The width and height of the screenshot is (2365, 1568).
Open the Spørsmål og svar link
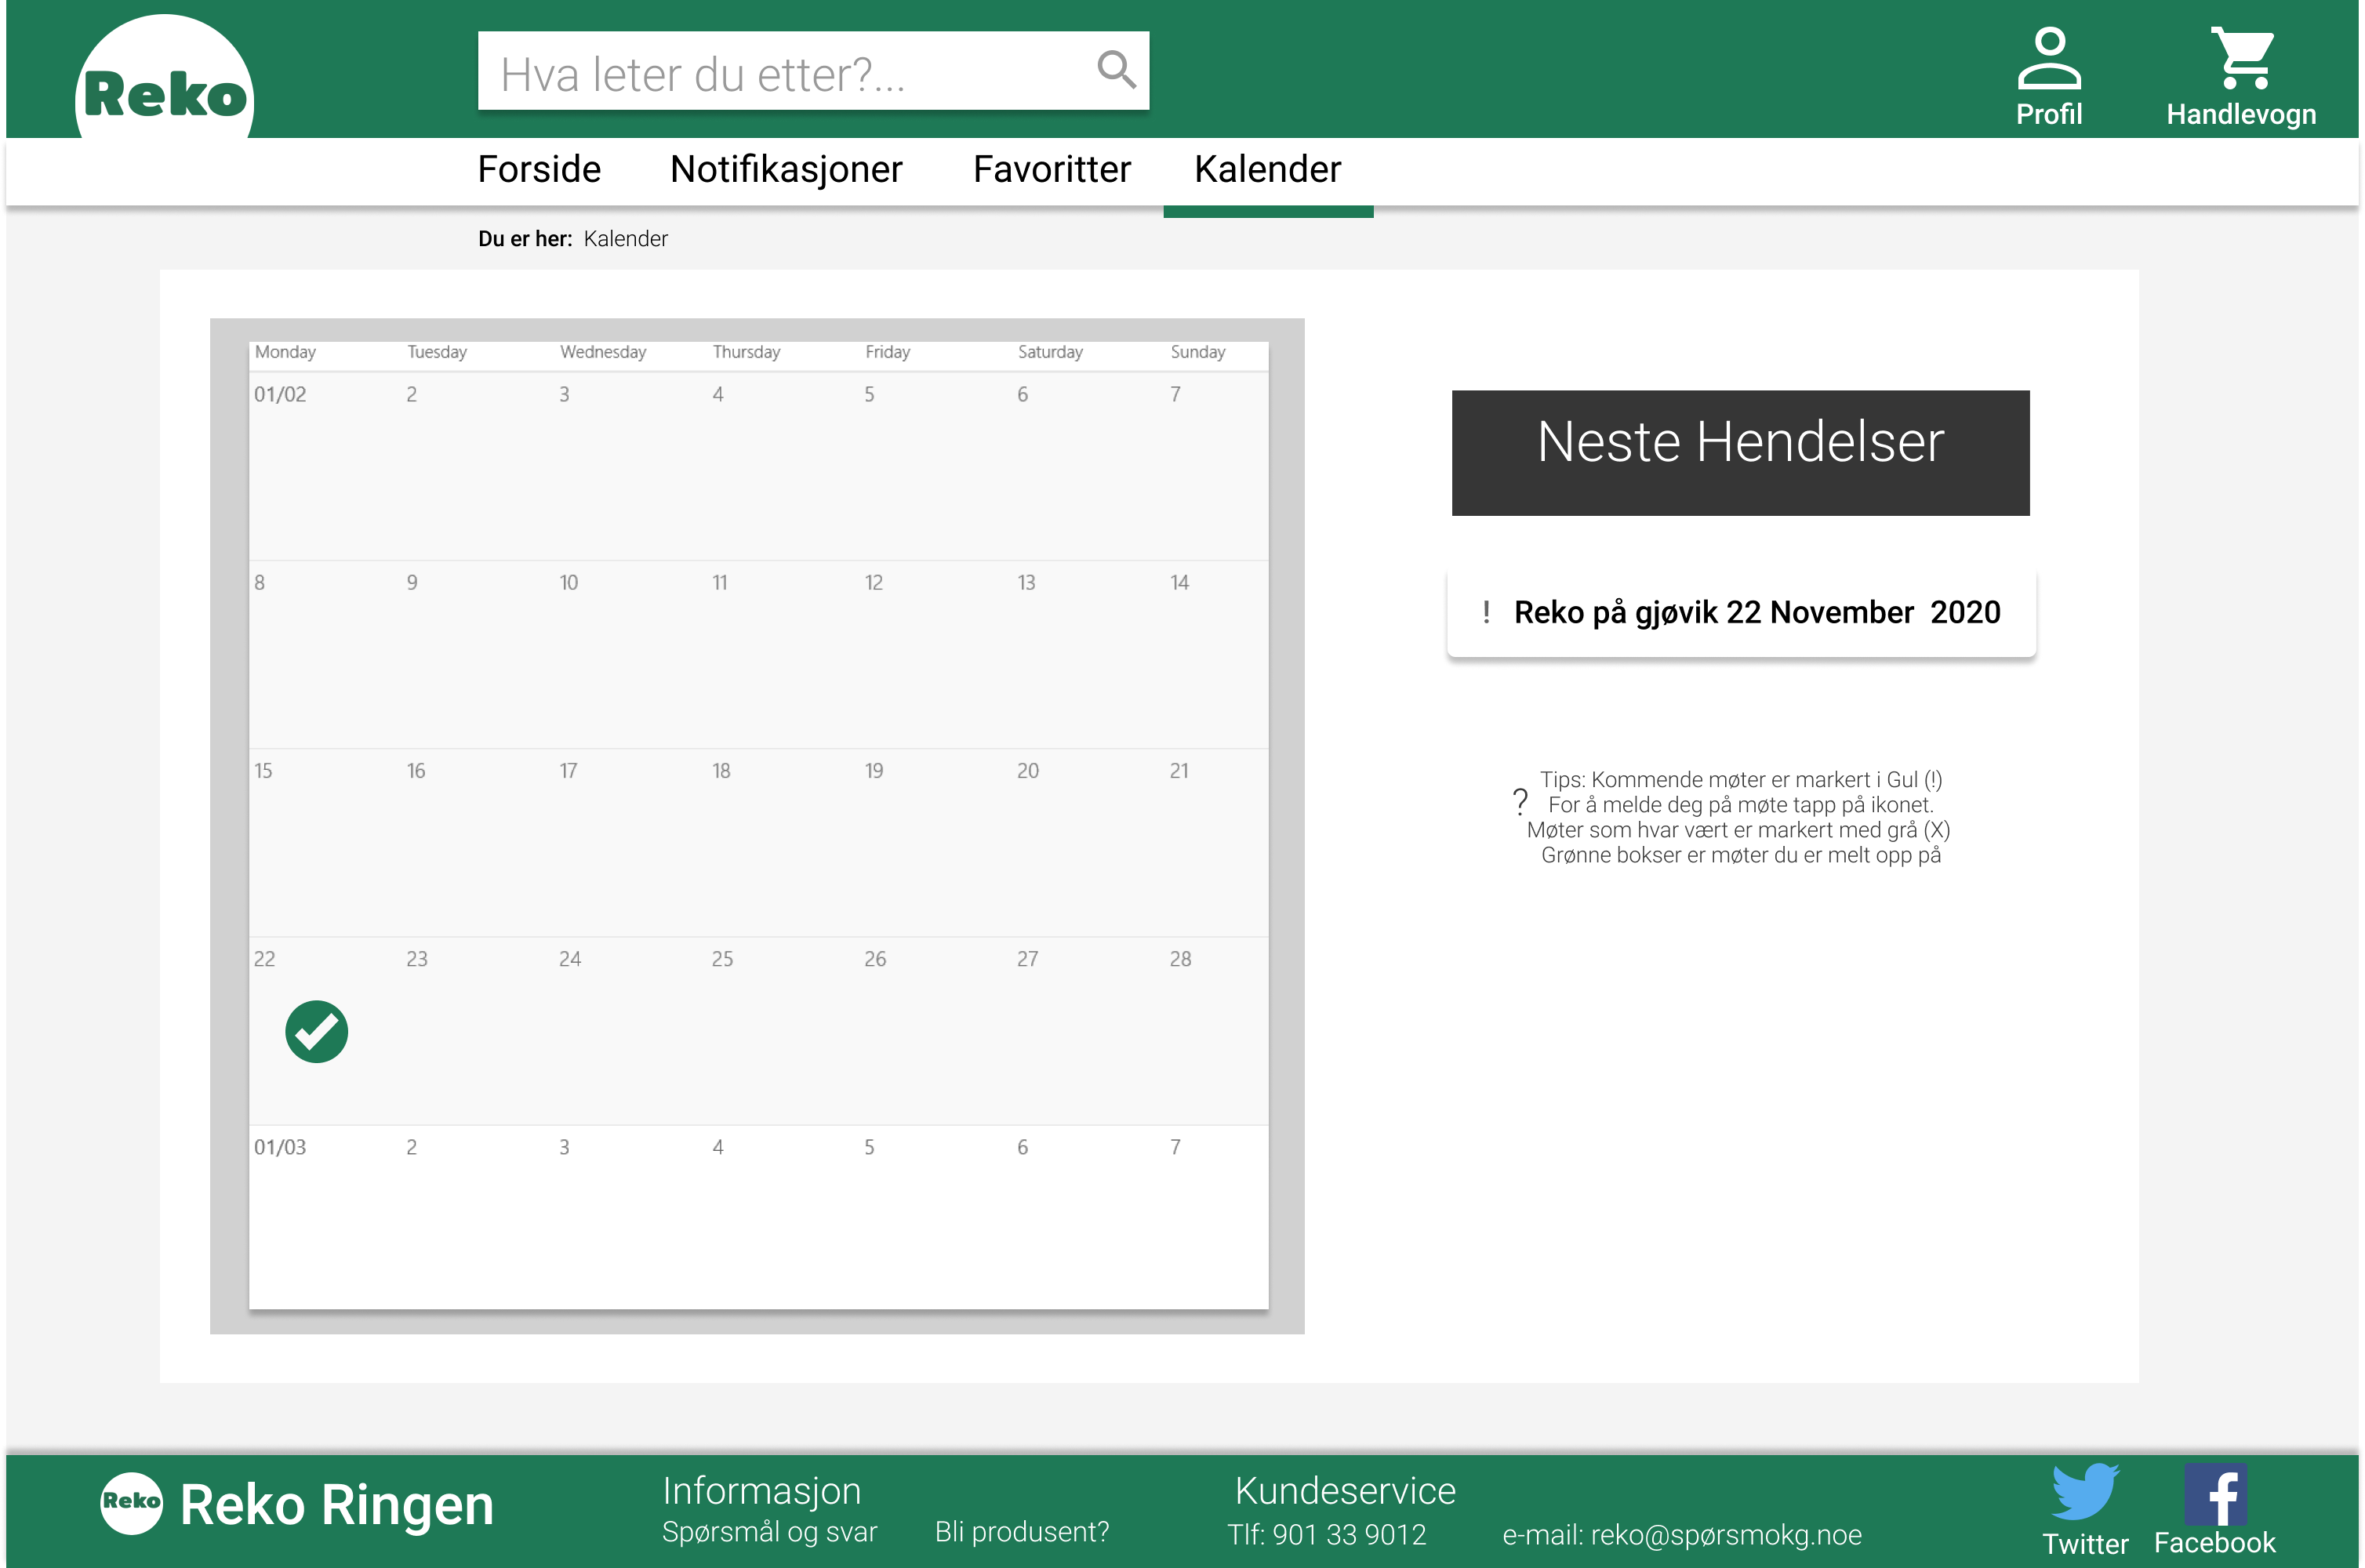pyautogui.click(x=769, y=1532)
